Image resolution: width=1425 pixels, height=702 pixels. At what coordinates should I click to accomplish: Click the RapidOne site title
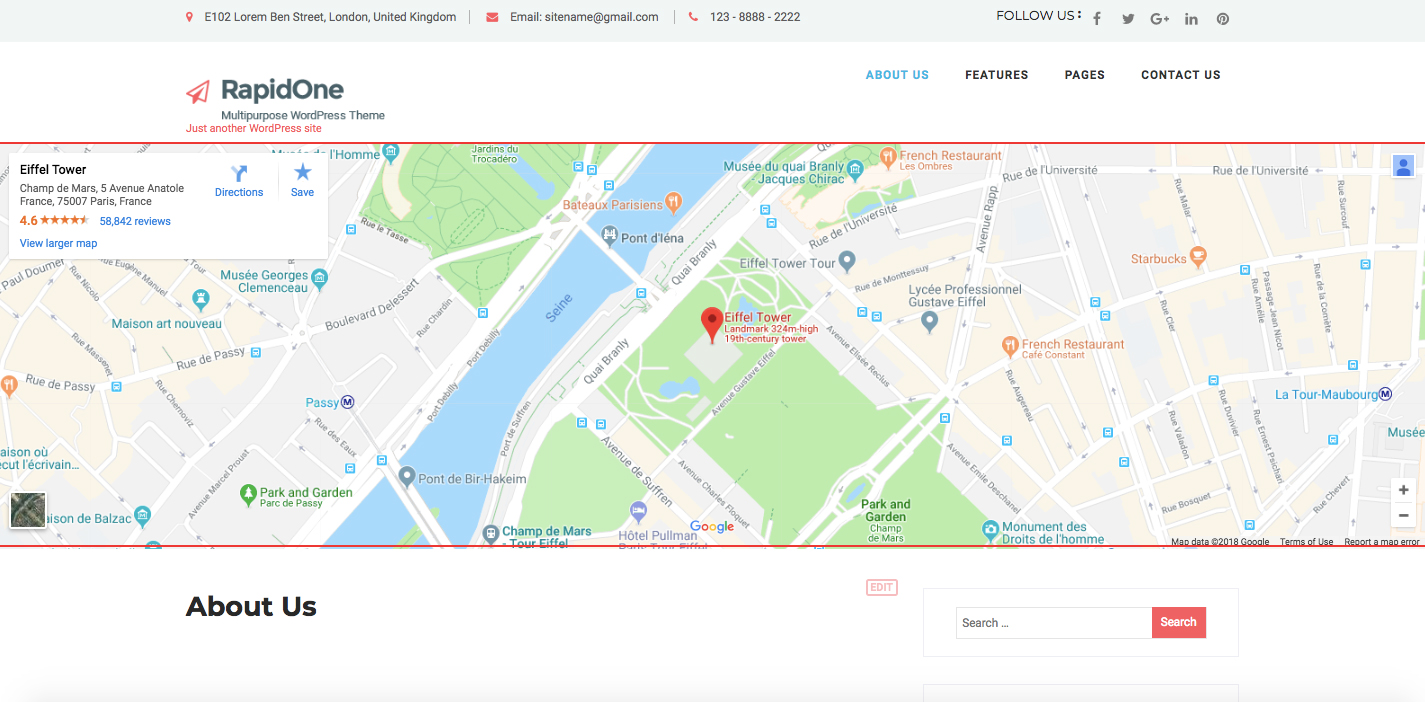click(x=282, y=90)
